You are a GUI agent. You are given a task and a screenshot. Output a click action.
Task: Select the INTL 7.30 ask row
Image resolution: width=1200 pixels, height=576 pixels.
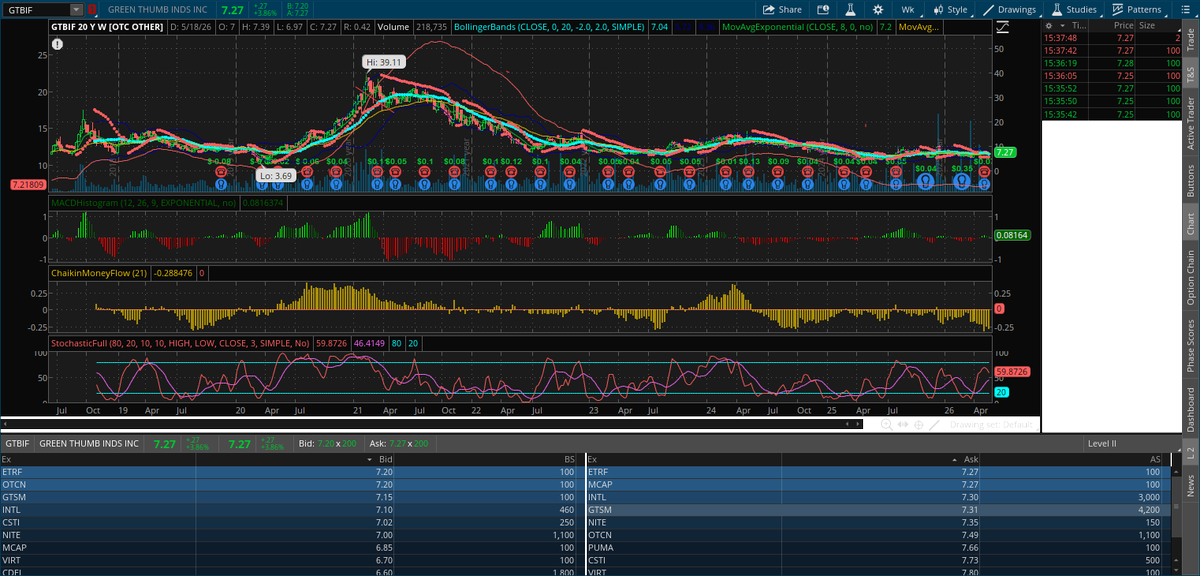877,497
